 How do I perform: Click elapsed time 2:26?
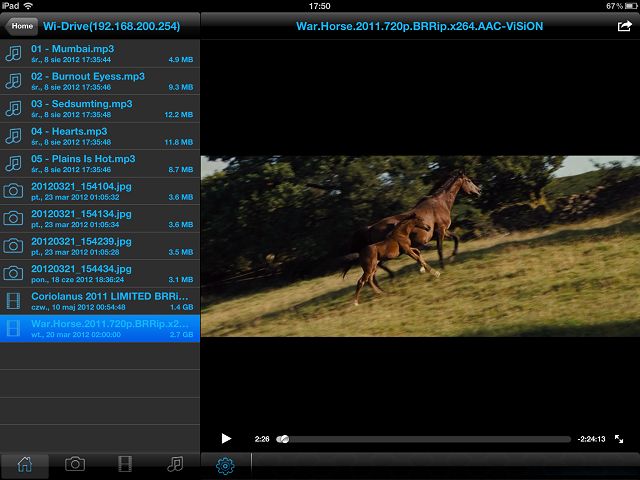coord(262,439)
